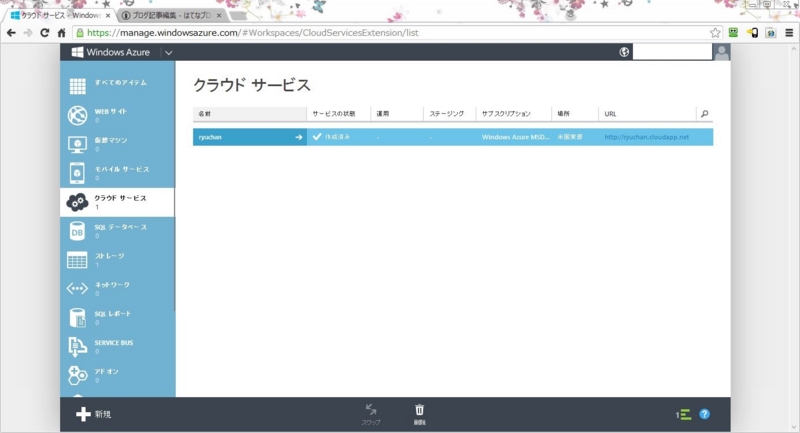Open the SQL Report icon

coord(78,318)
